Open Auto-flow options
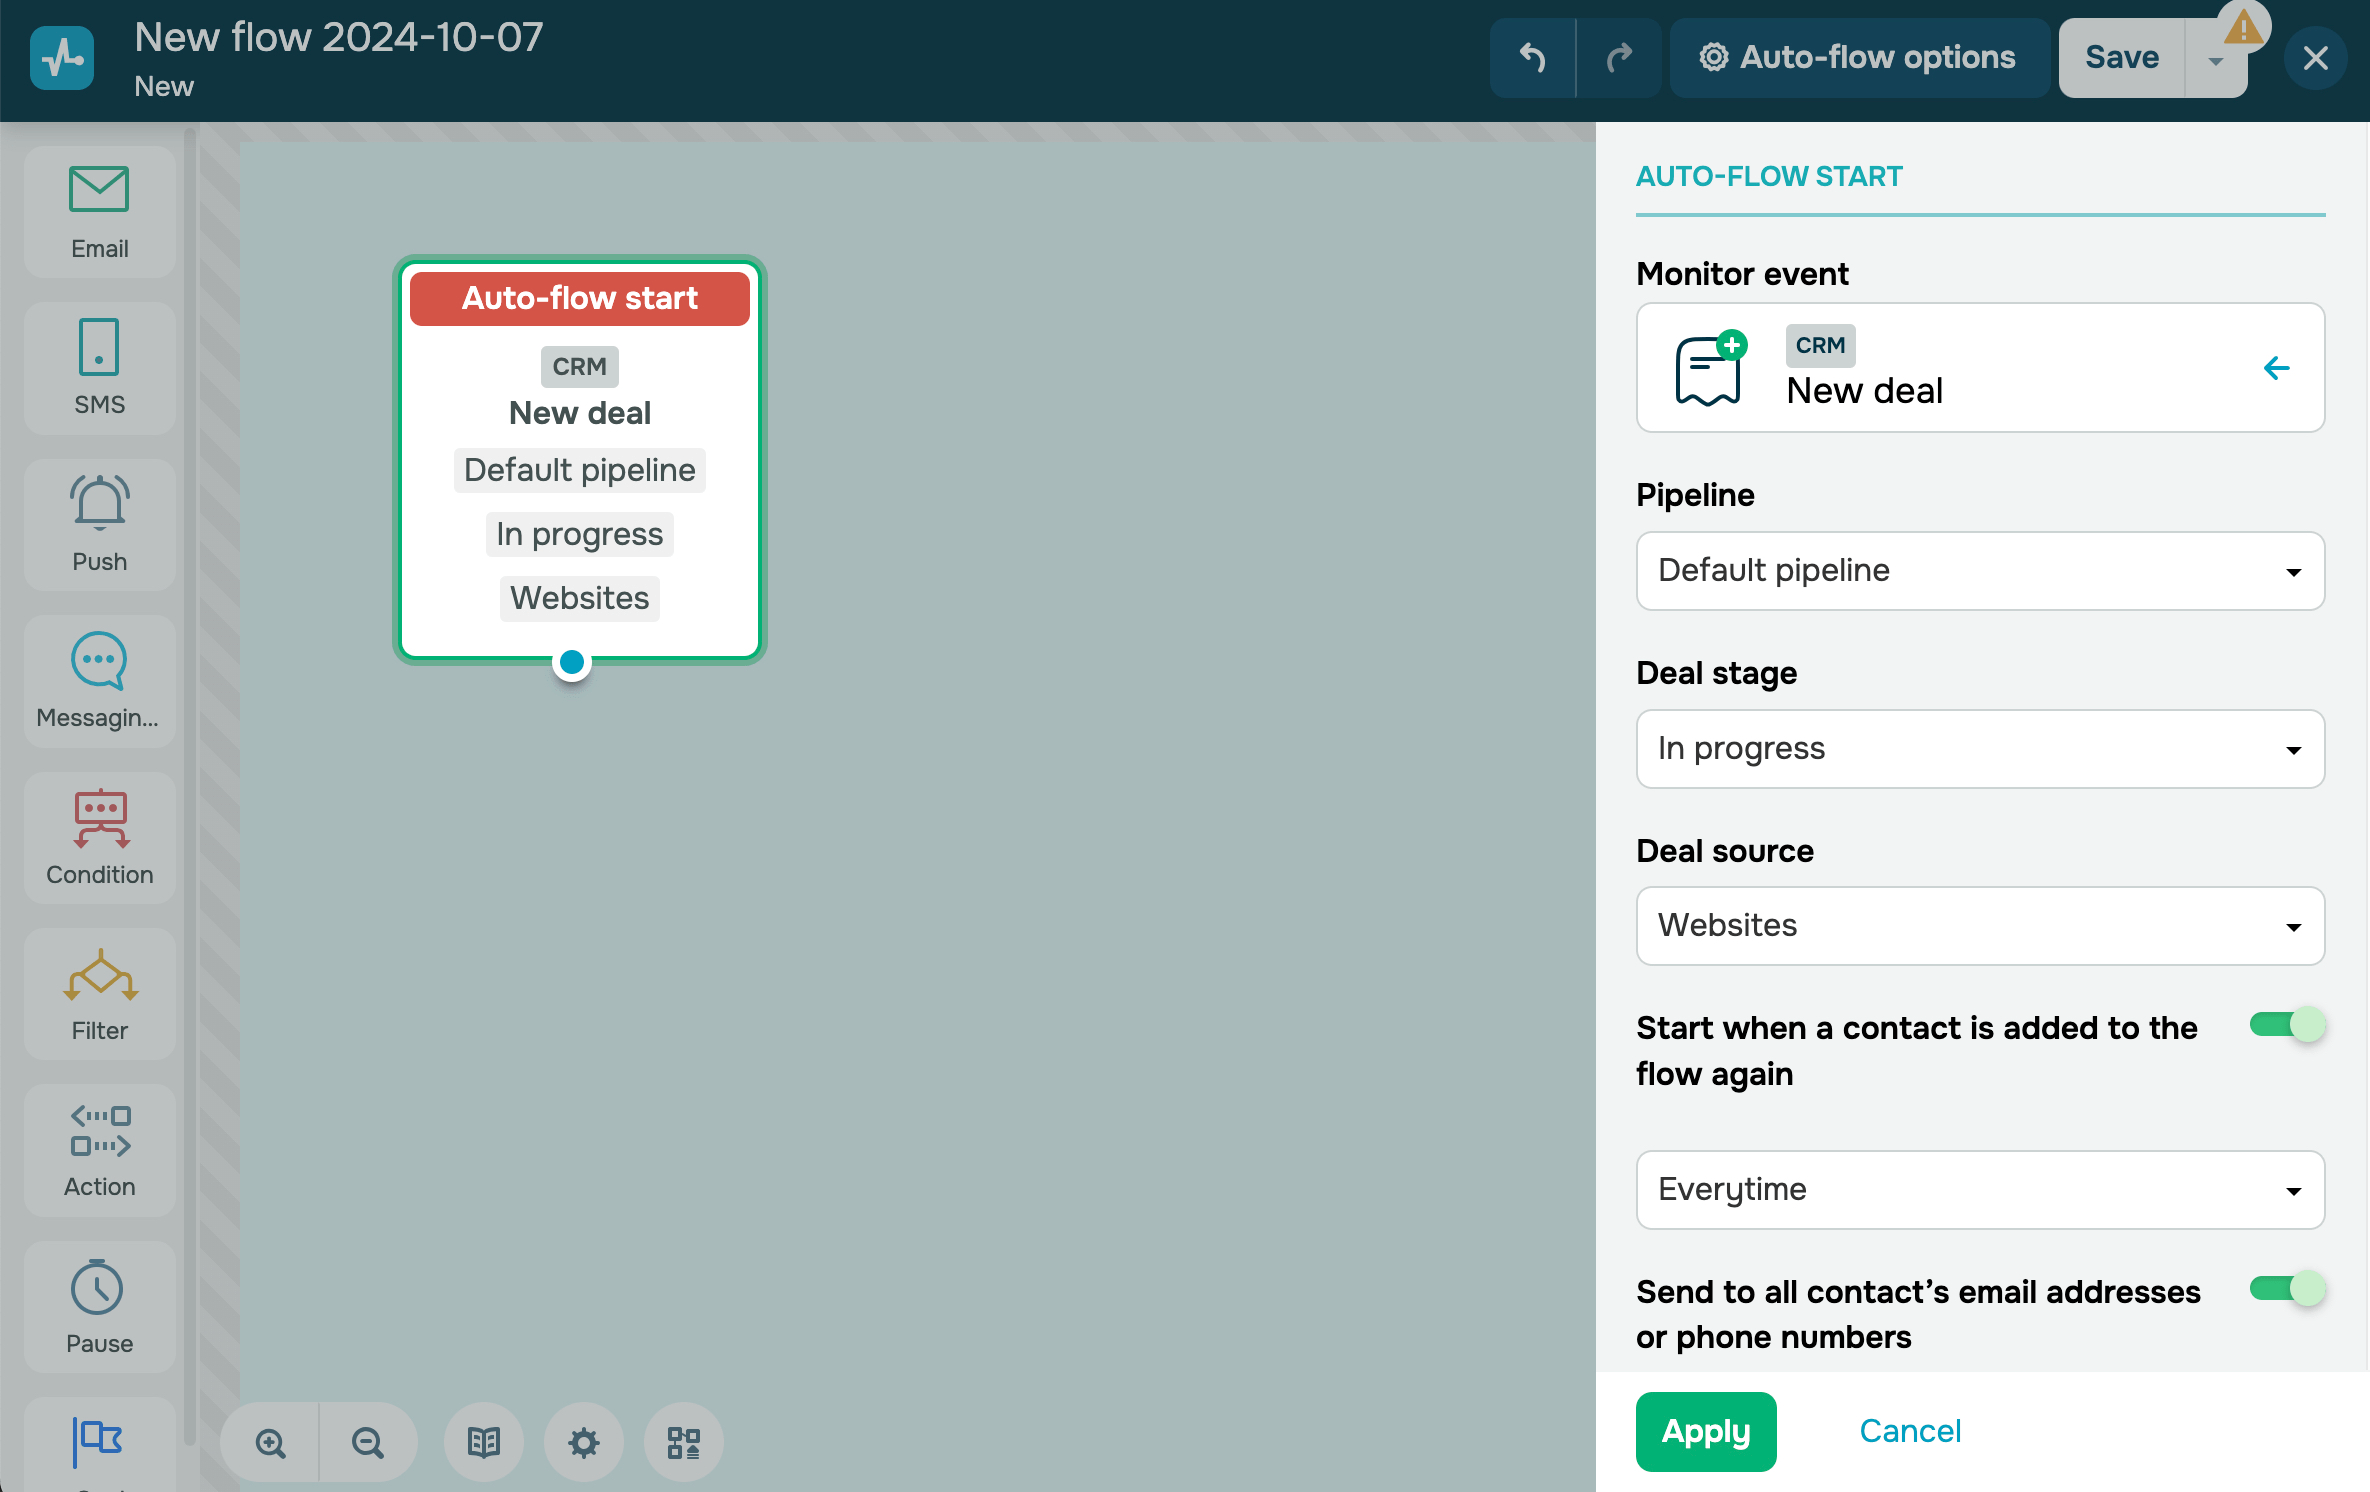 (1859, 58)
